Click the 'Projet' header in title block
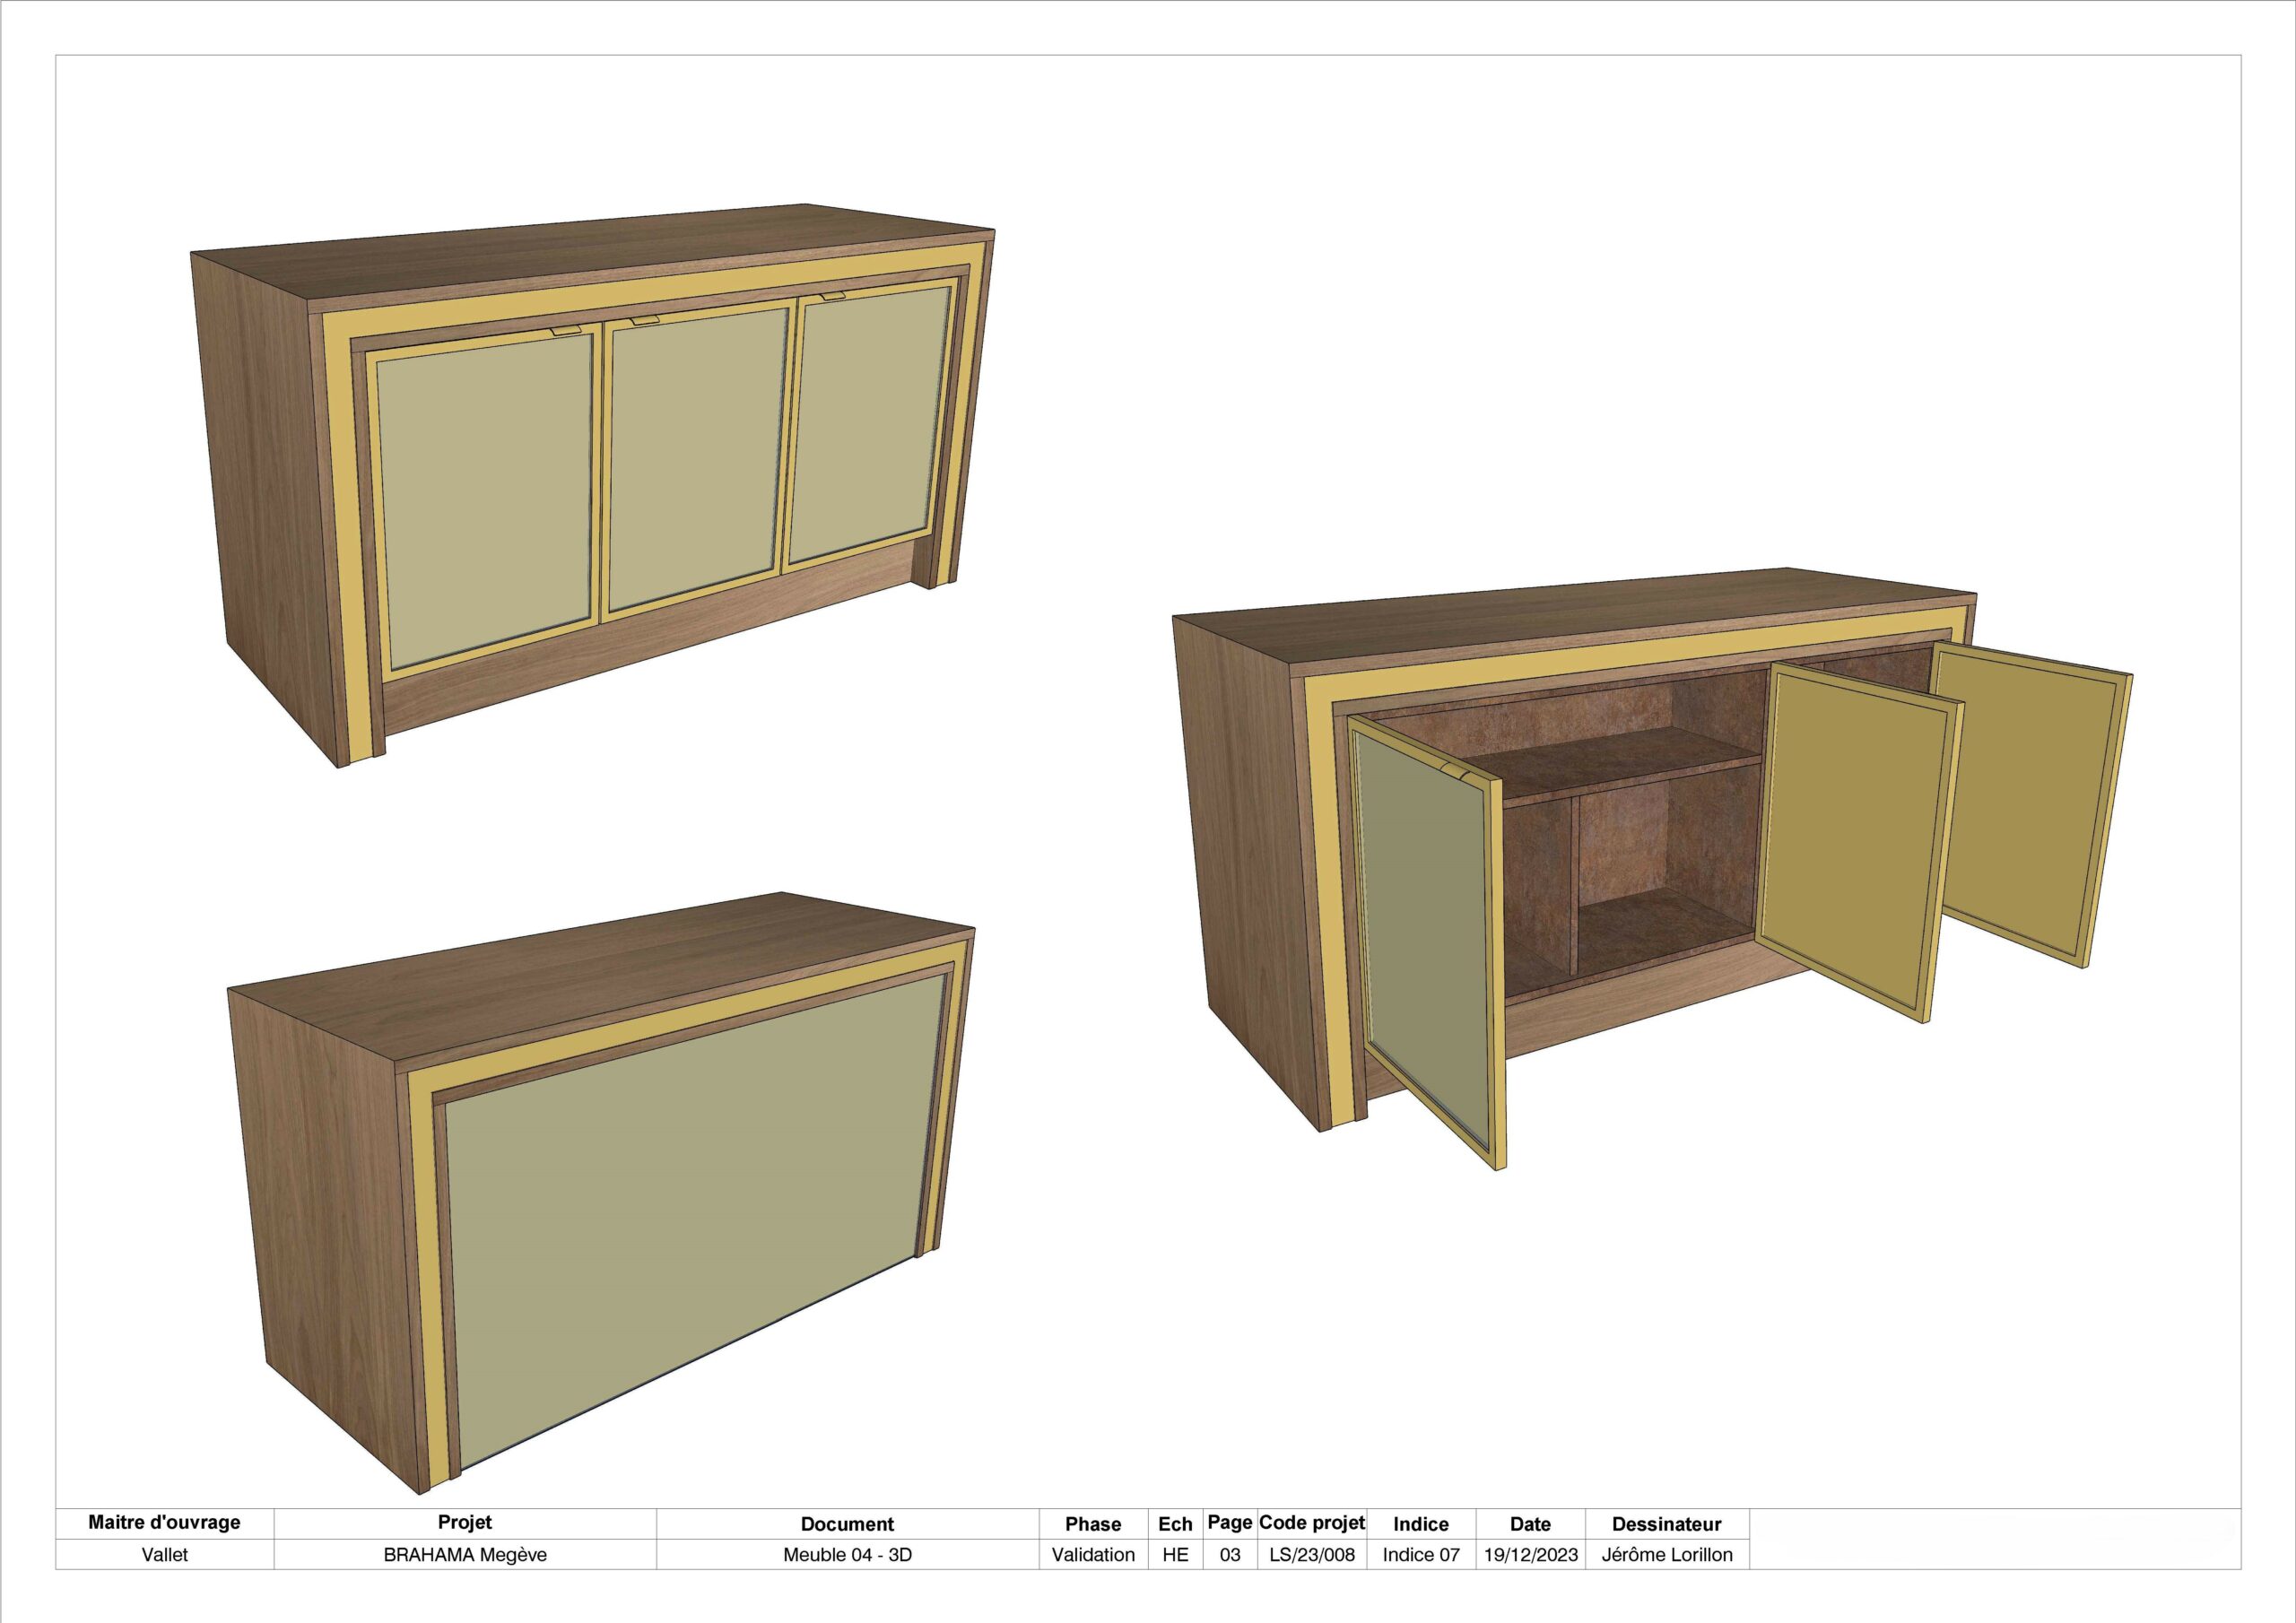The width and height of the screenshot is (2296, 1623). coord(465,1522)
